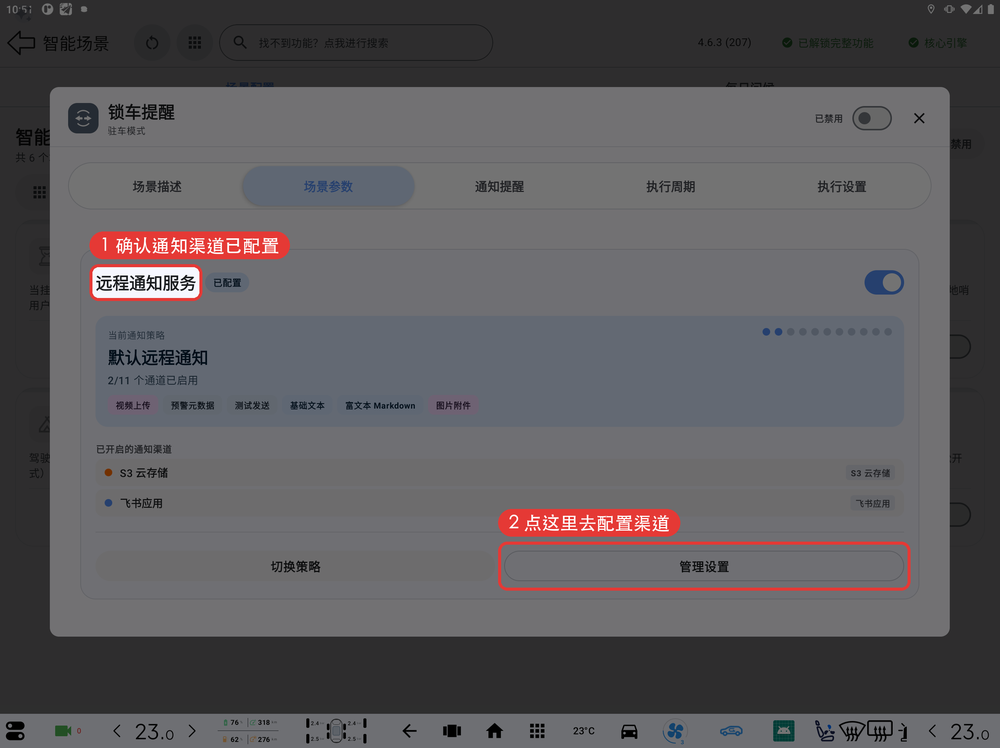Go back with the 智能场景 arrow
This screenshot has height=748, width=1000.
[21, 43]
